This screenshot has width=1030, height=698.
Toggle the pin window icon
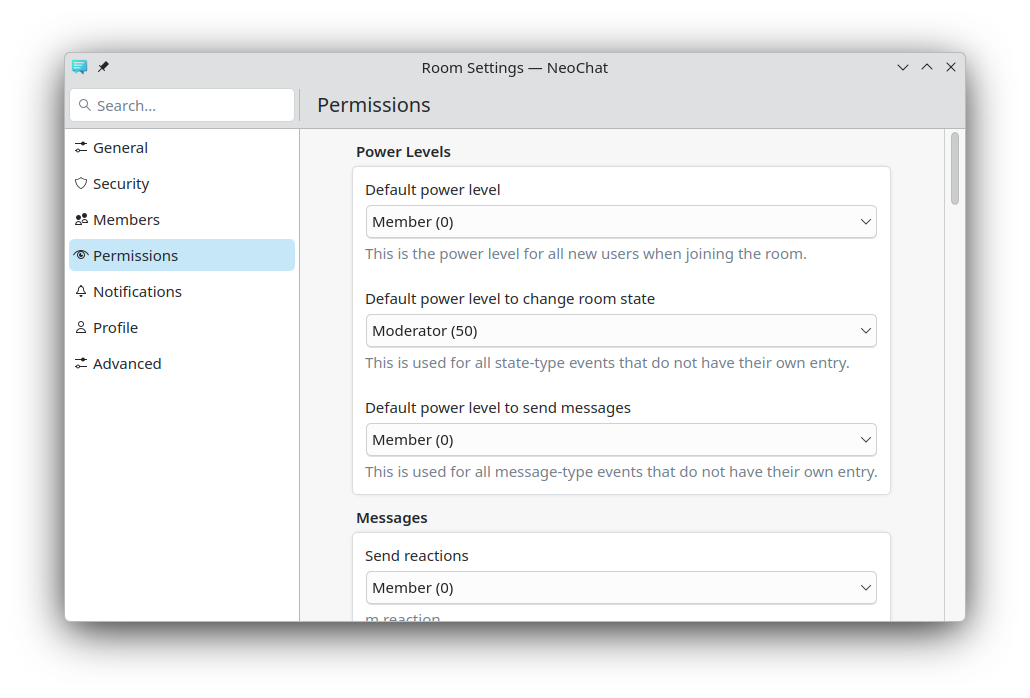tap(103, 67)
